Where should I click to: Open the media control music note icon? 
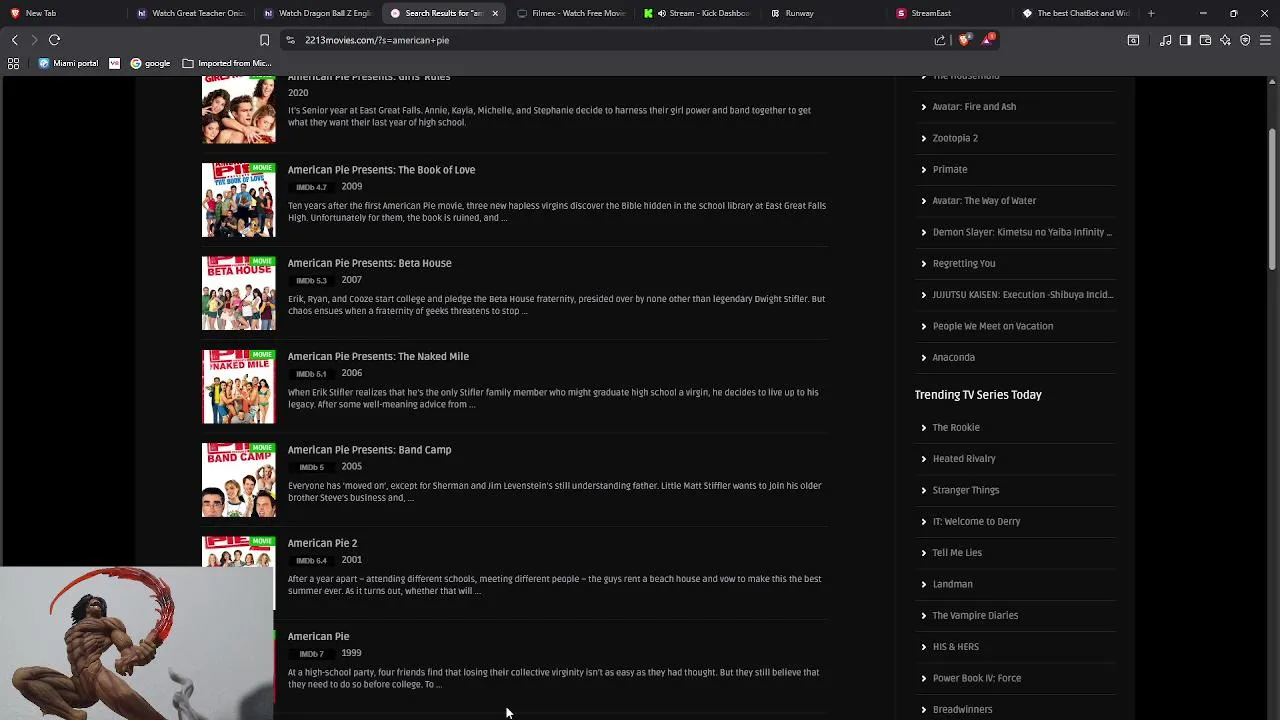pos(1166,40)
